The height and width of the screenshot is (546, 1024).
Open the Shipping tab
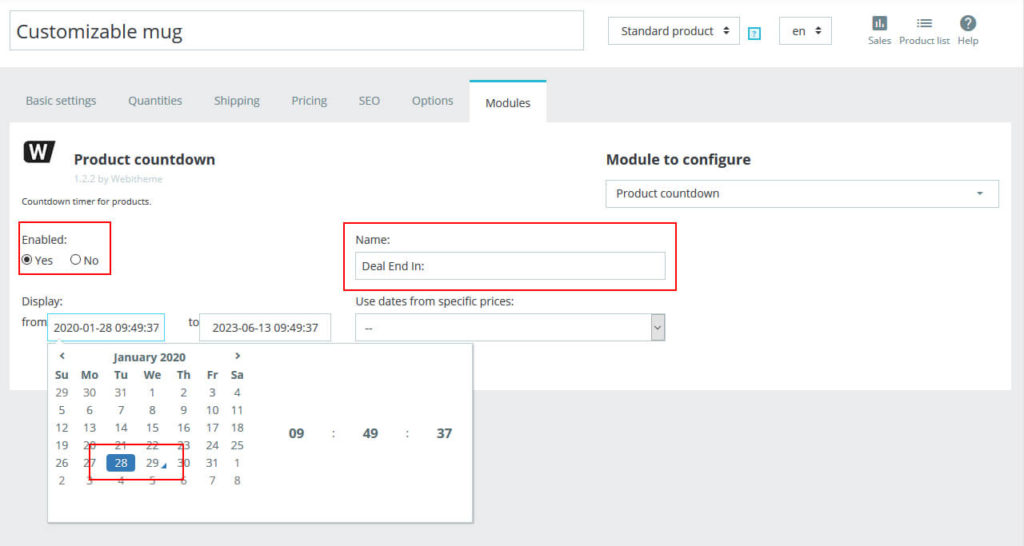[x=236, y=101]
